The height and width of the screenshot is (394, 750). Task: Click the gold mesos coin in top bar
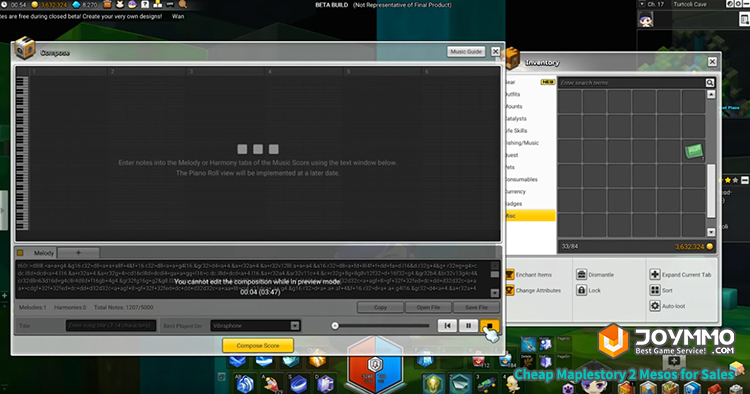click(x=34, y=5)
